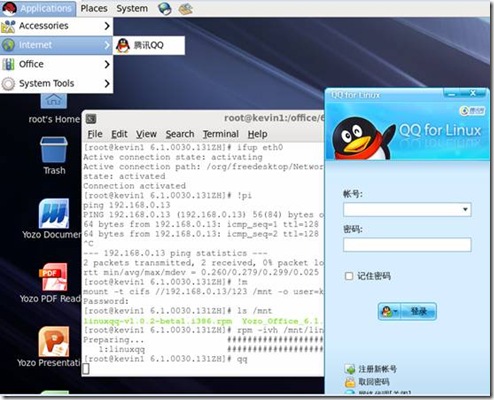Click the QQ penguin icon in submenu
The width and height of the screenshot is (494, 400).
coord(123,45)
